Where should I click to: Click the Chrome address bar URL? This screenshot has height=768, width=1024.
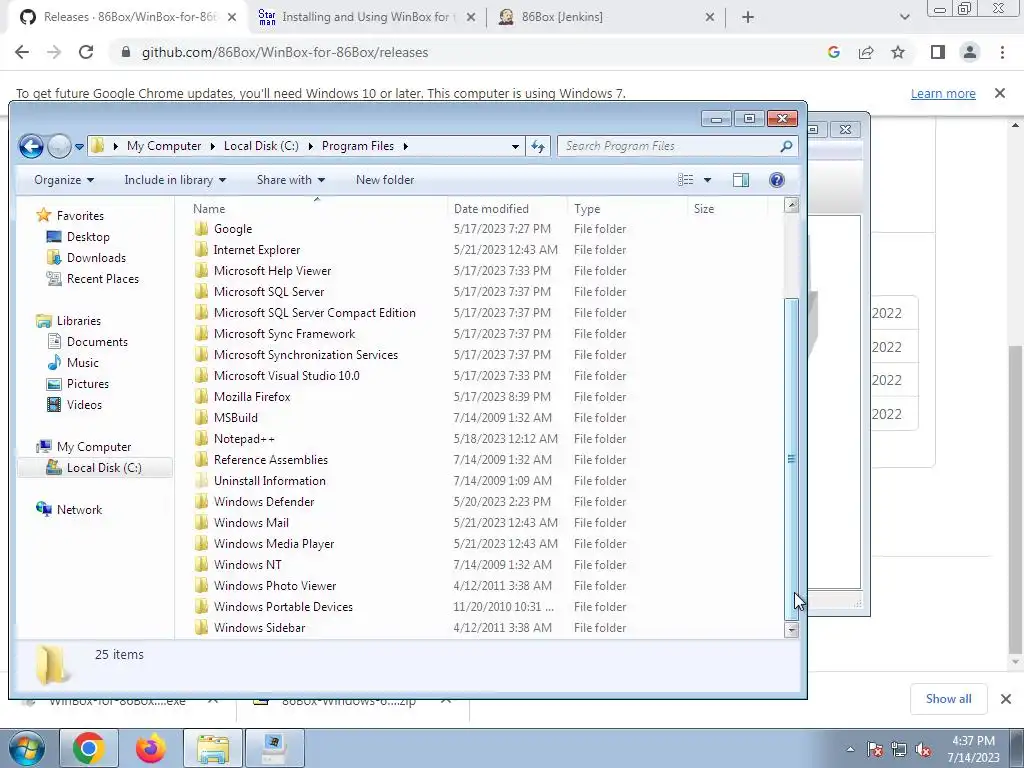tap(285, 52)
